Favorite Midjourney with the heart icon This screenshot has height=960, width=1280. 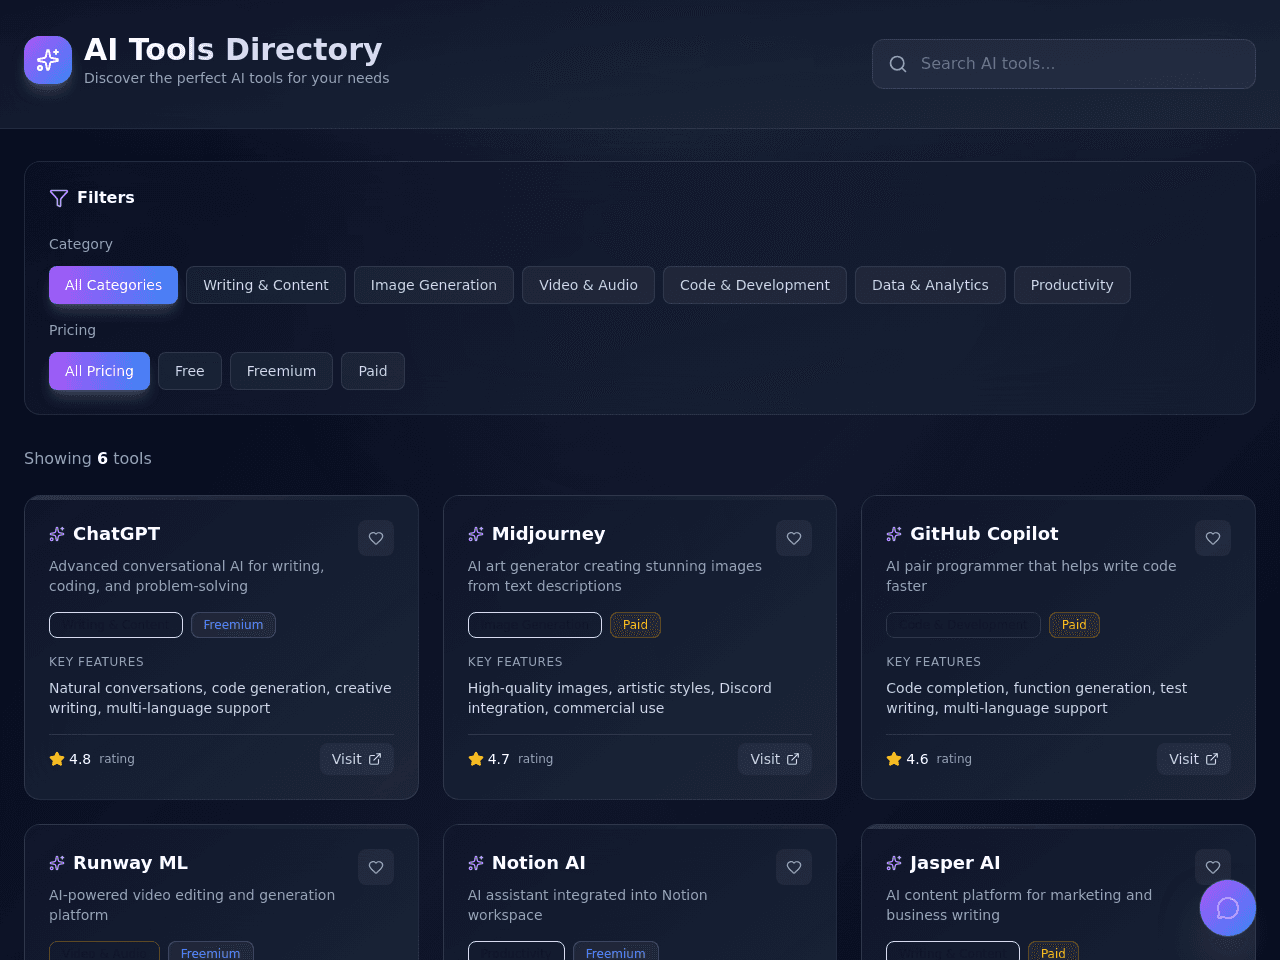point(794,538)
